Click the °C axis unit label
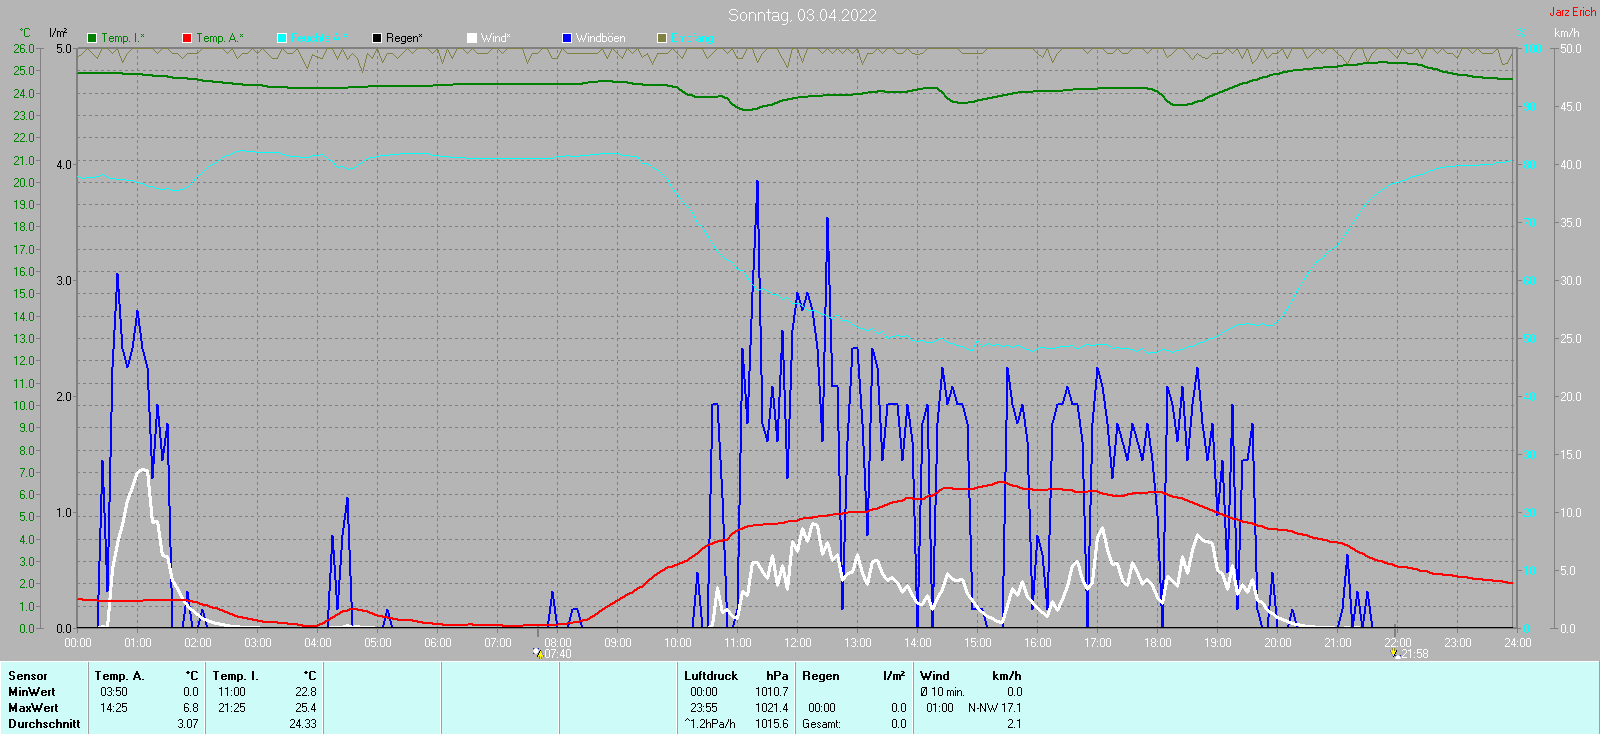This screenshot has width=1600, height=734. point(25,33)
